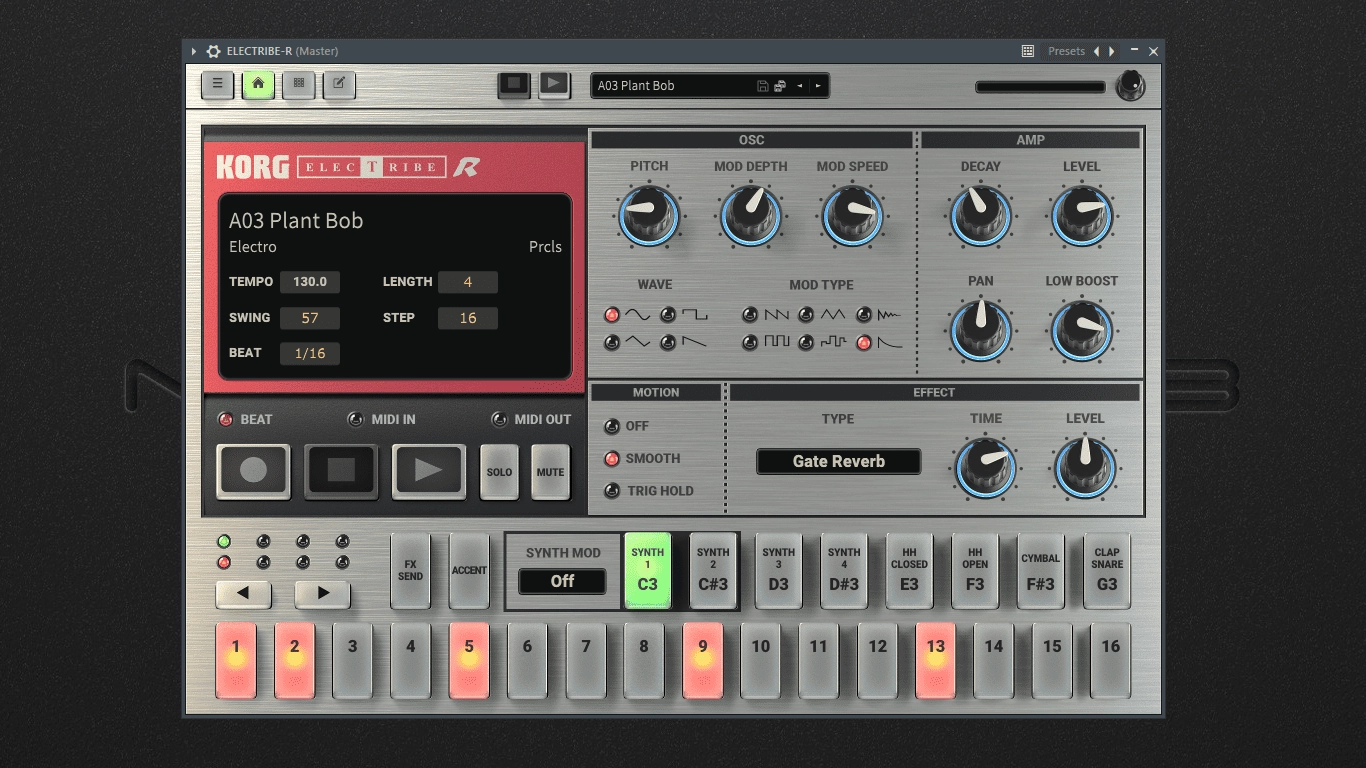1366x768 pixels.
Task: Click the AMP Decay knob
Action: [980, 216]
